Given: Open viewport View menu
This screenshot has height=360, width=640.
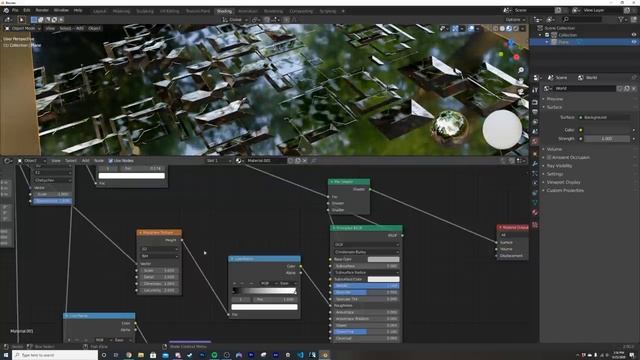Looking at the screenshot, I should coord(50,29).
